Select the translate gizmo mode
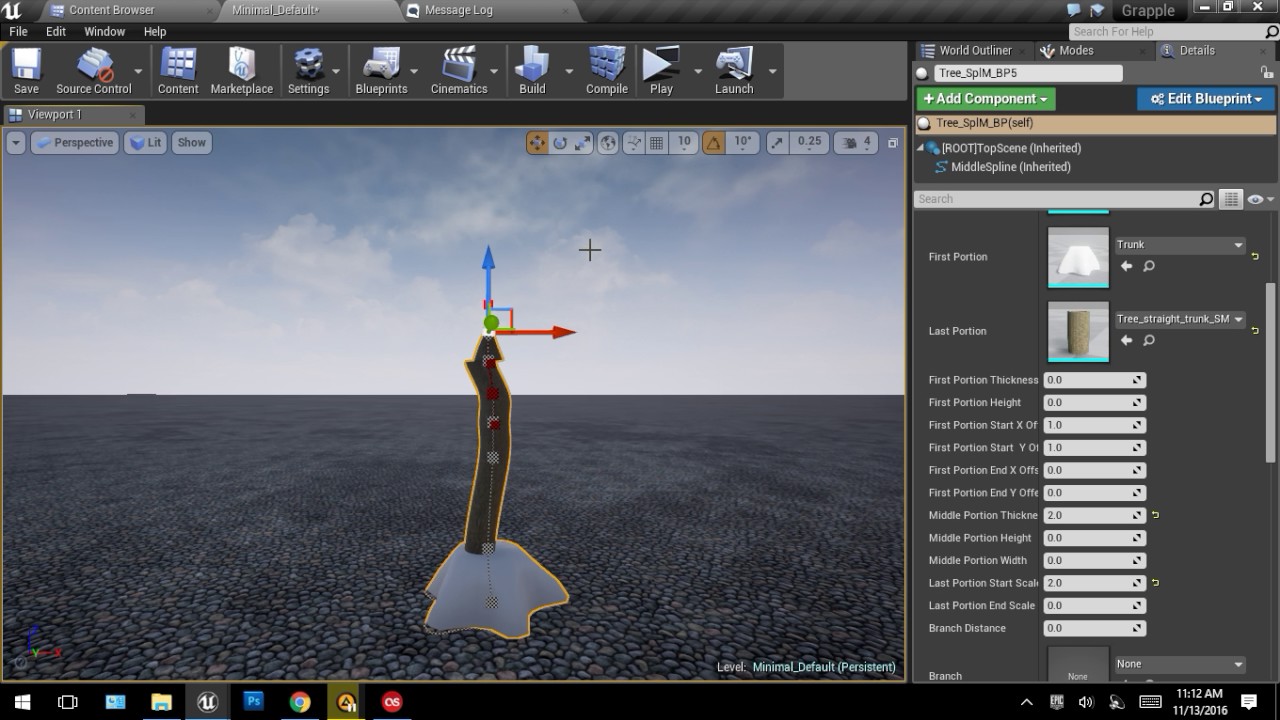The height and width of the screenshot is (720, 1280). pos(537,143)
